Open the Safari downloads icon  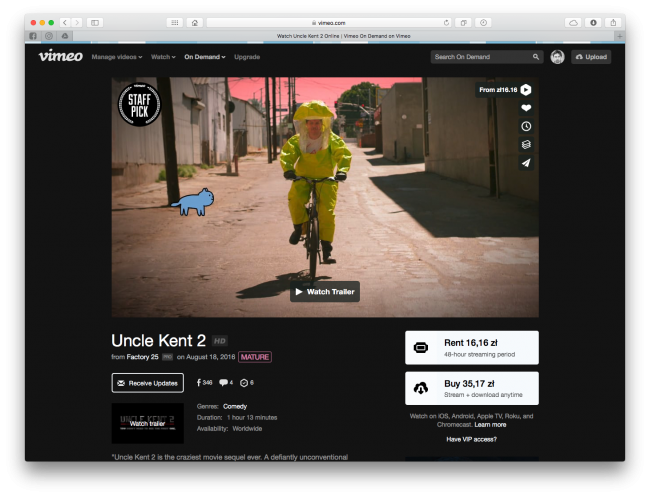(x=593, y=22)
